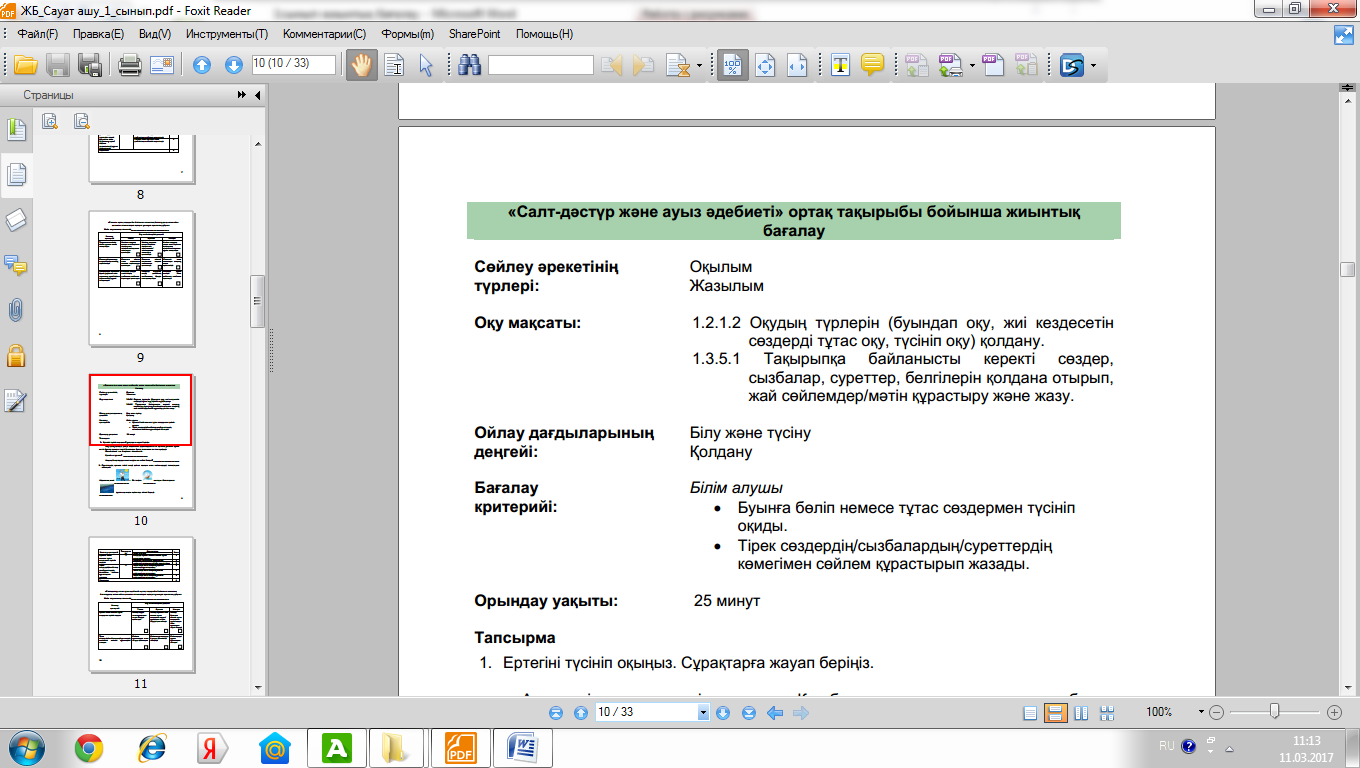Image resolution: width=1360 pixels, height=768 pixels.
Task: Open the page number dropdown in status bar
Action: point(703,713)
